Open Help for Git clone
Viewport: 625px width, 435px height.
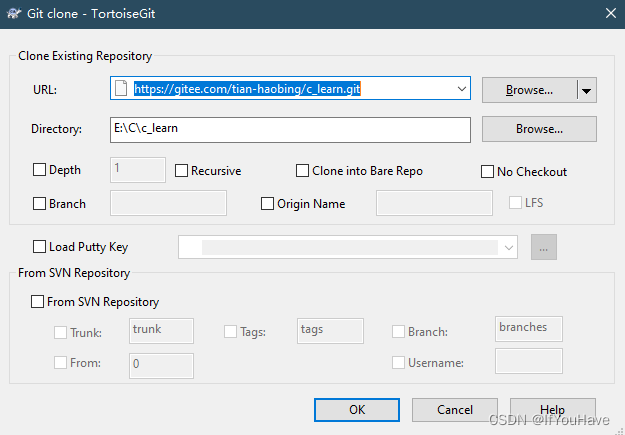click(553, 409)
